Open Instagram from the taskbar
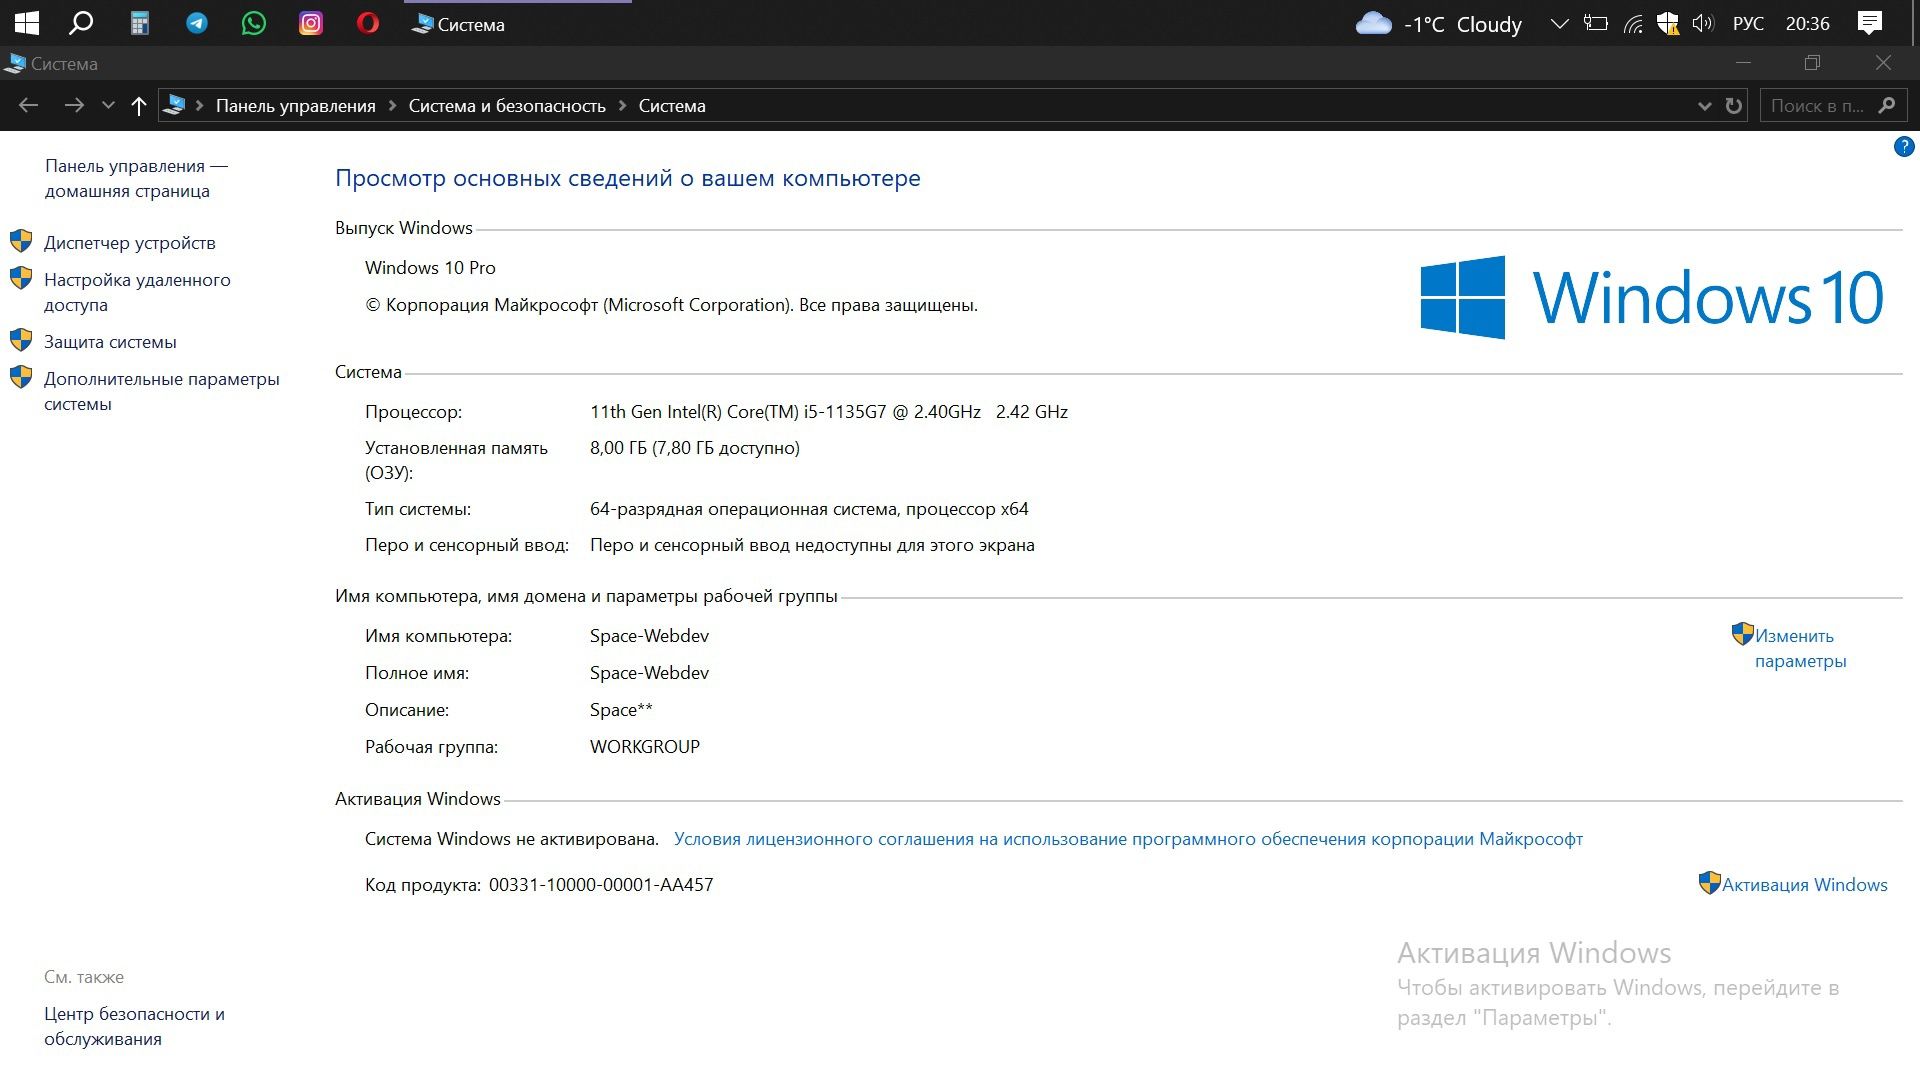This screenshot has height=1080, width=1920. (311, 23)
